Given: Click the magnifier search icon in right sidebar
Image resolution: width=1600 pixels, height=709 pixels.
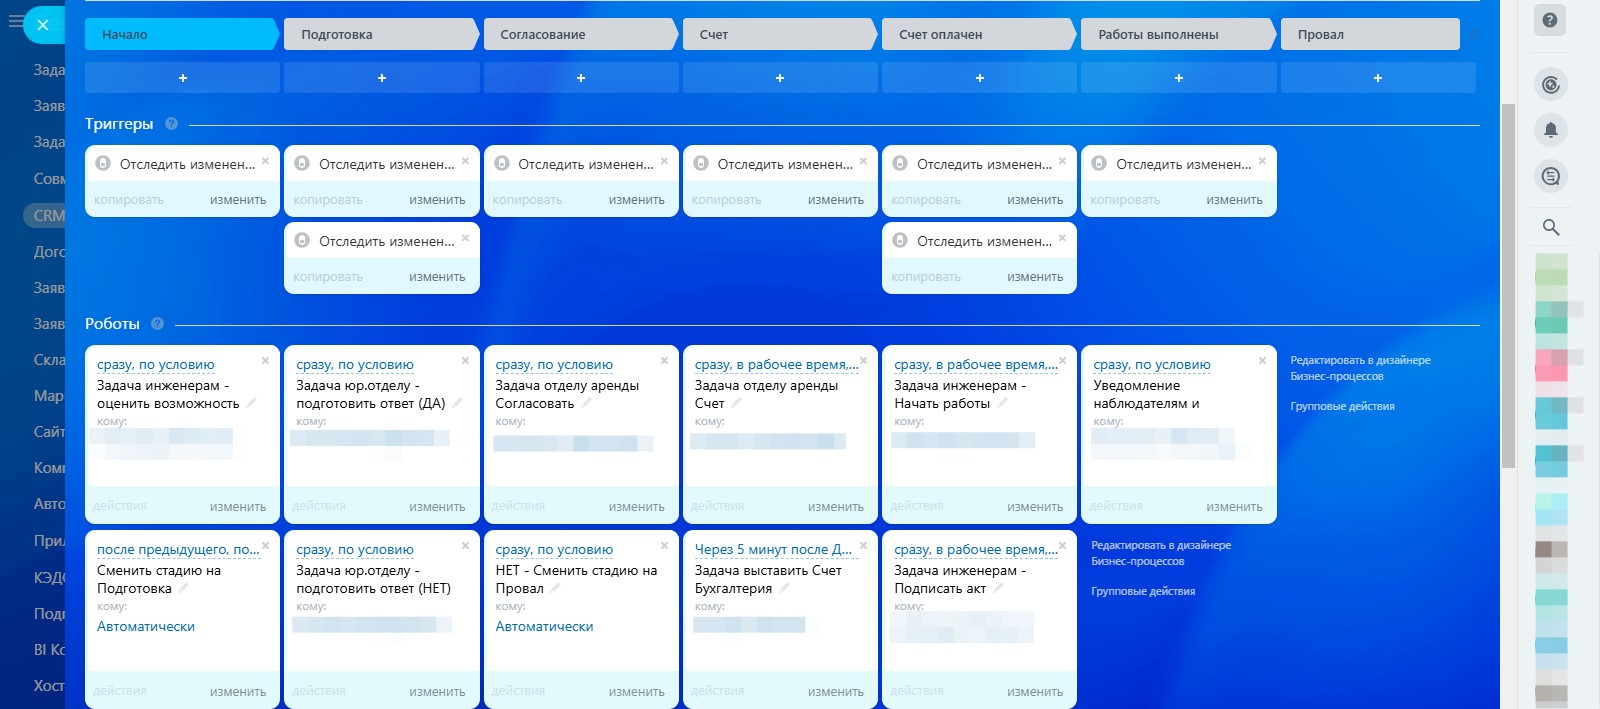Looking at the screenshot, I should [x=1550, y=227].
